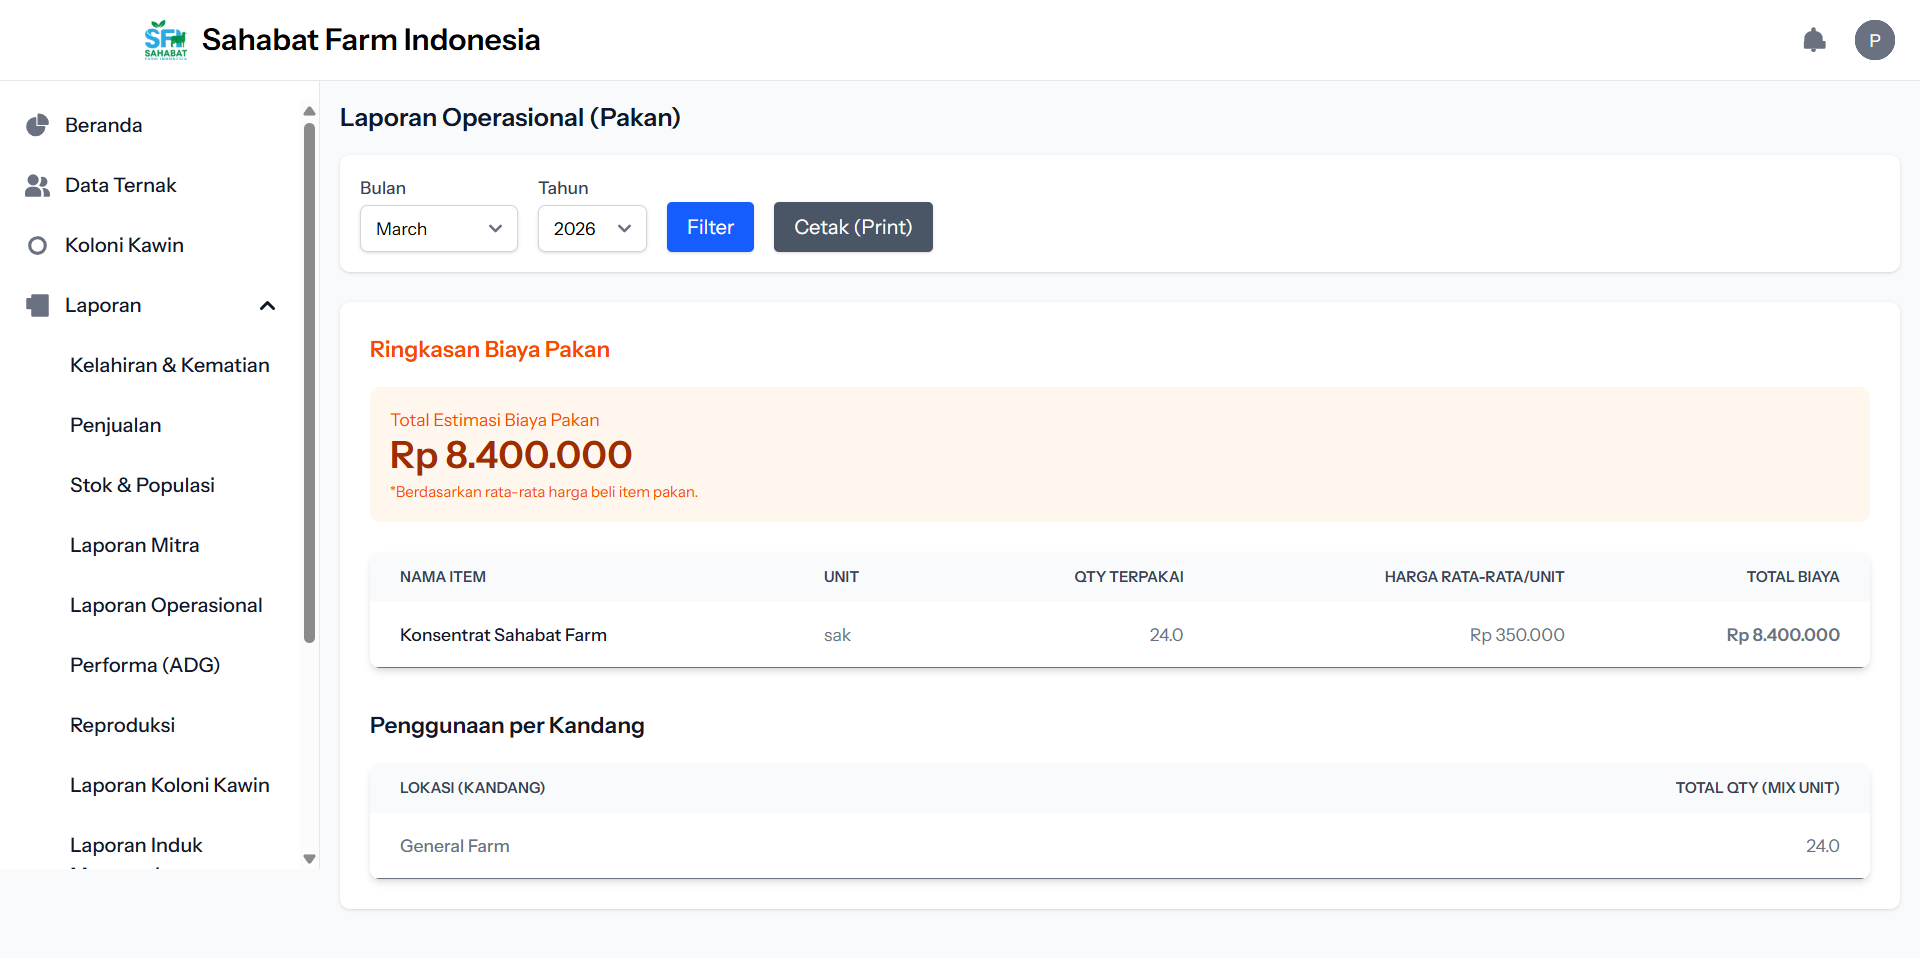Screen dimensions: 1920x958
Task: Open the Bulan month dropdown
Action: click(x=438, y=229)
